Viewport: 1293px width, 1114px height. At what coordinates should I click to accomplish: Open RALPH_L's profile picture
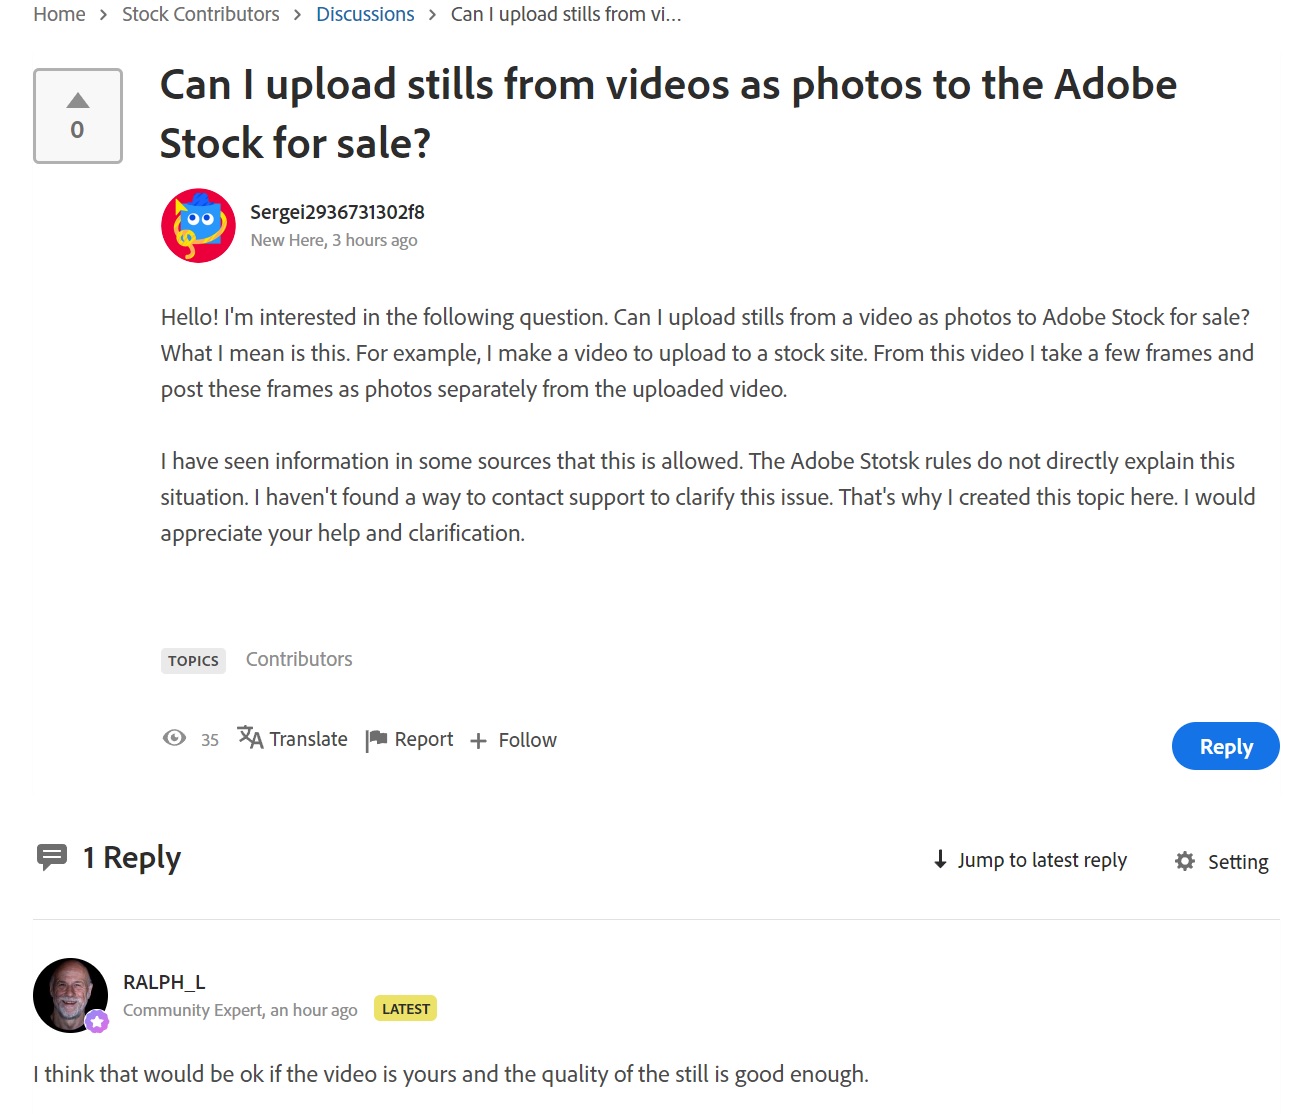(70, 995)
